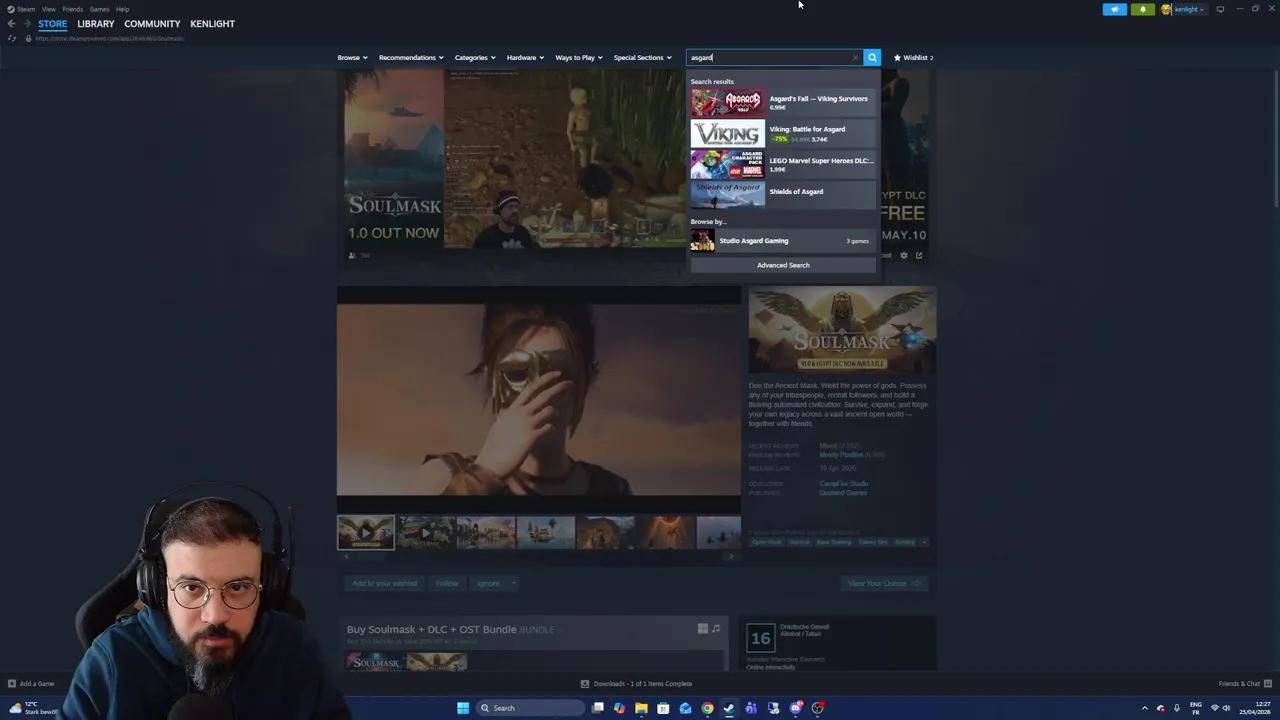
Task: Expand the Browse dropdown
Action: [x=352, y=57]
